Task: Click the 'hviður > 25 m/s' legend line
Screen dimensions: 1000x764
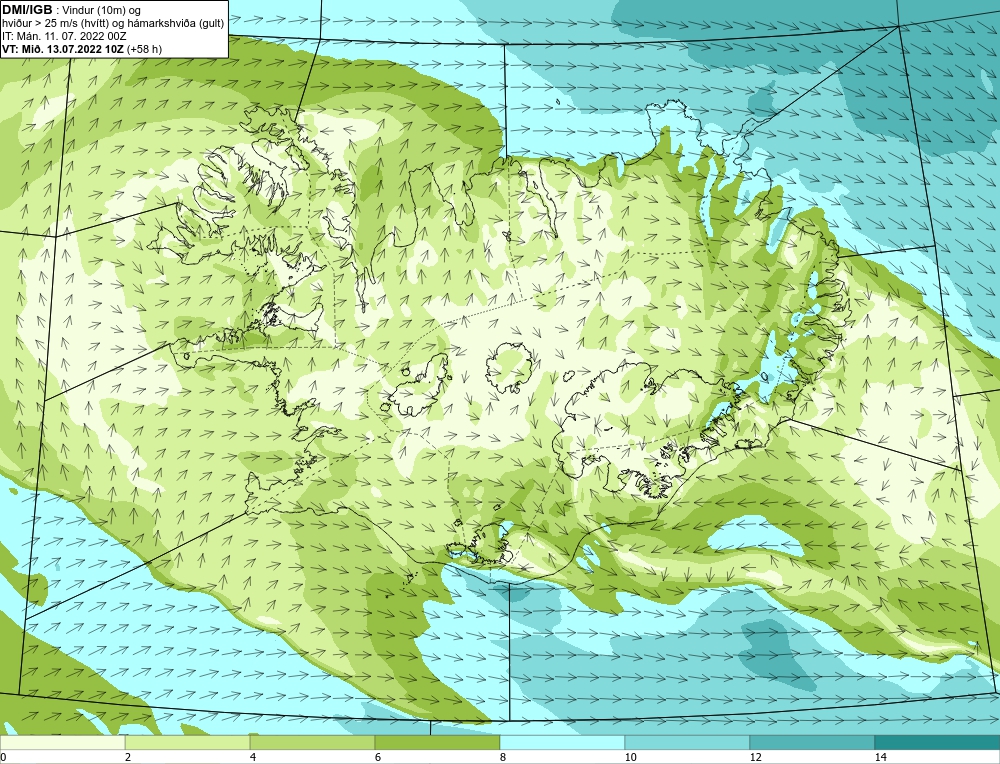Action: click(113, 23)
